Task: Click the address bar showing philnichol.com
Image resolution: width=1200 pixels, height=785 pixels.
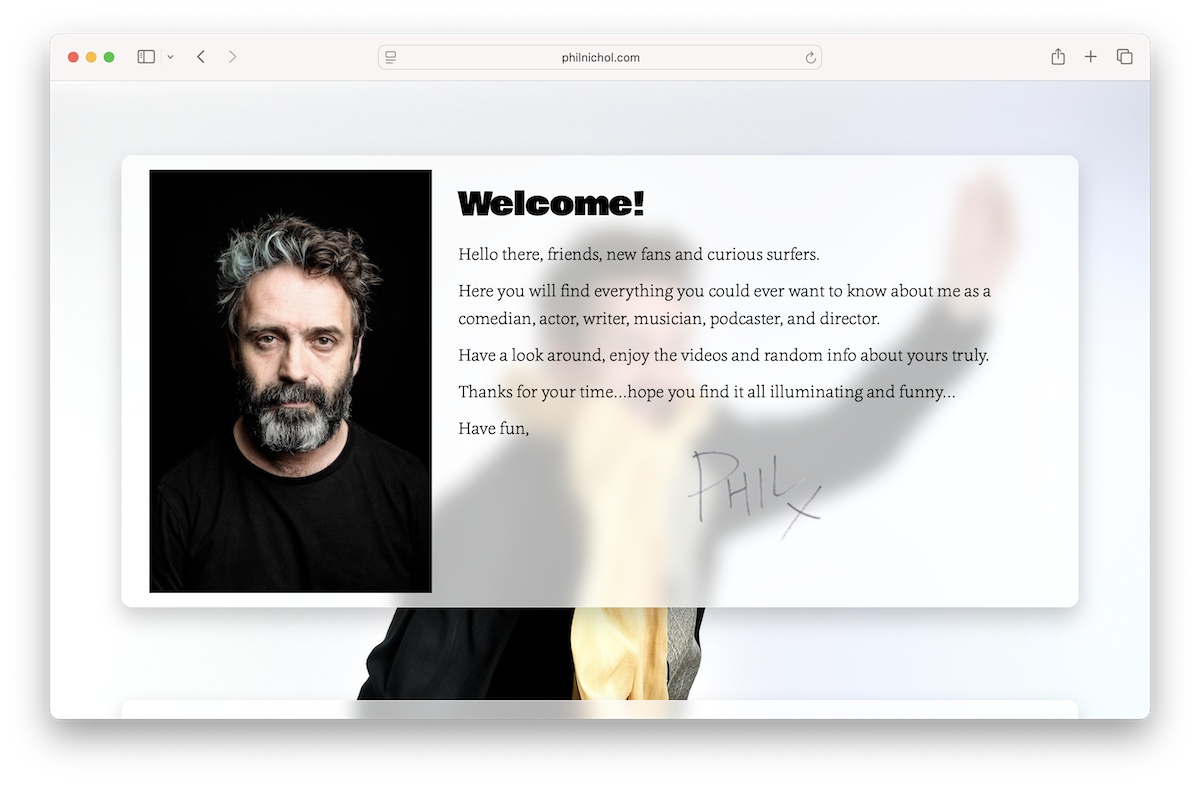Action: pyautogui.click(x=600, y=57)
